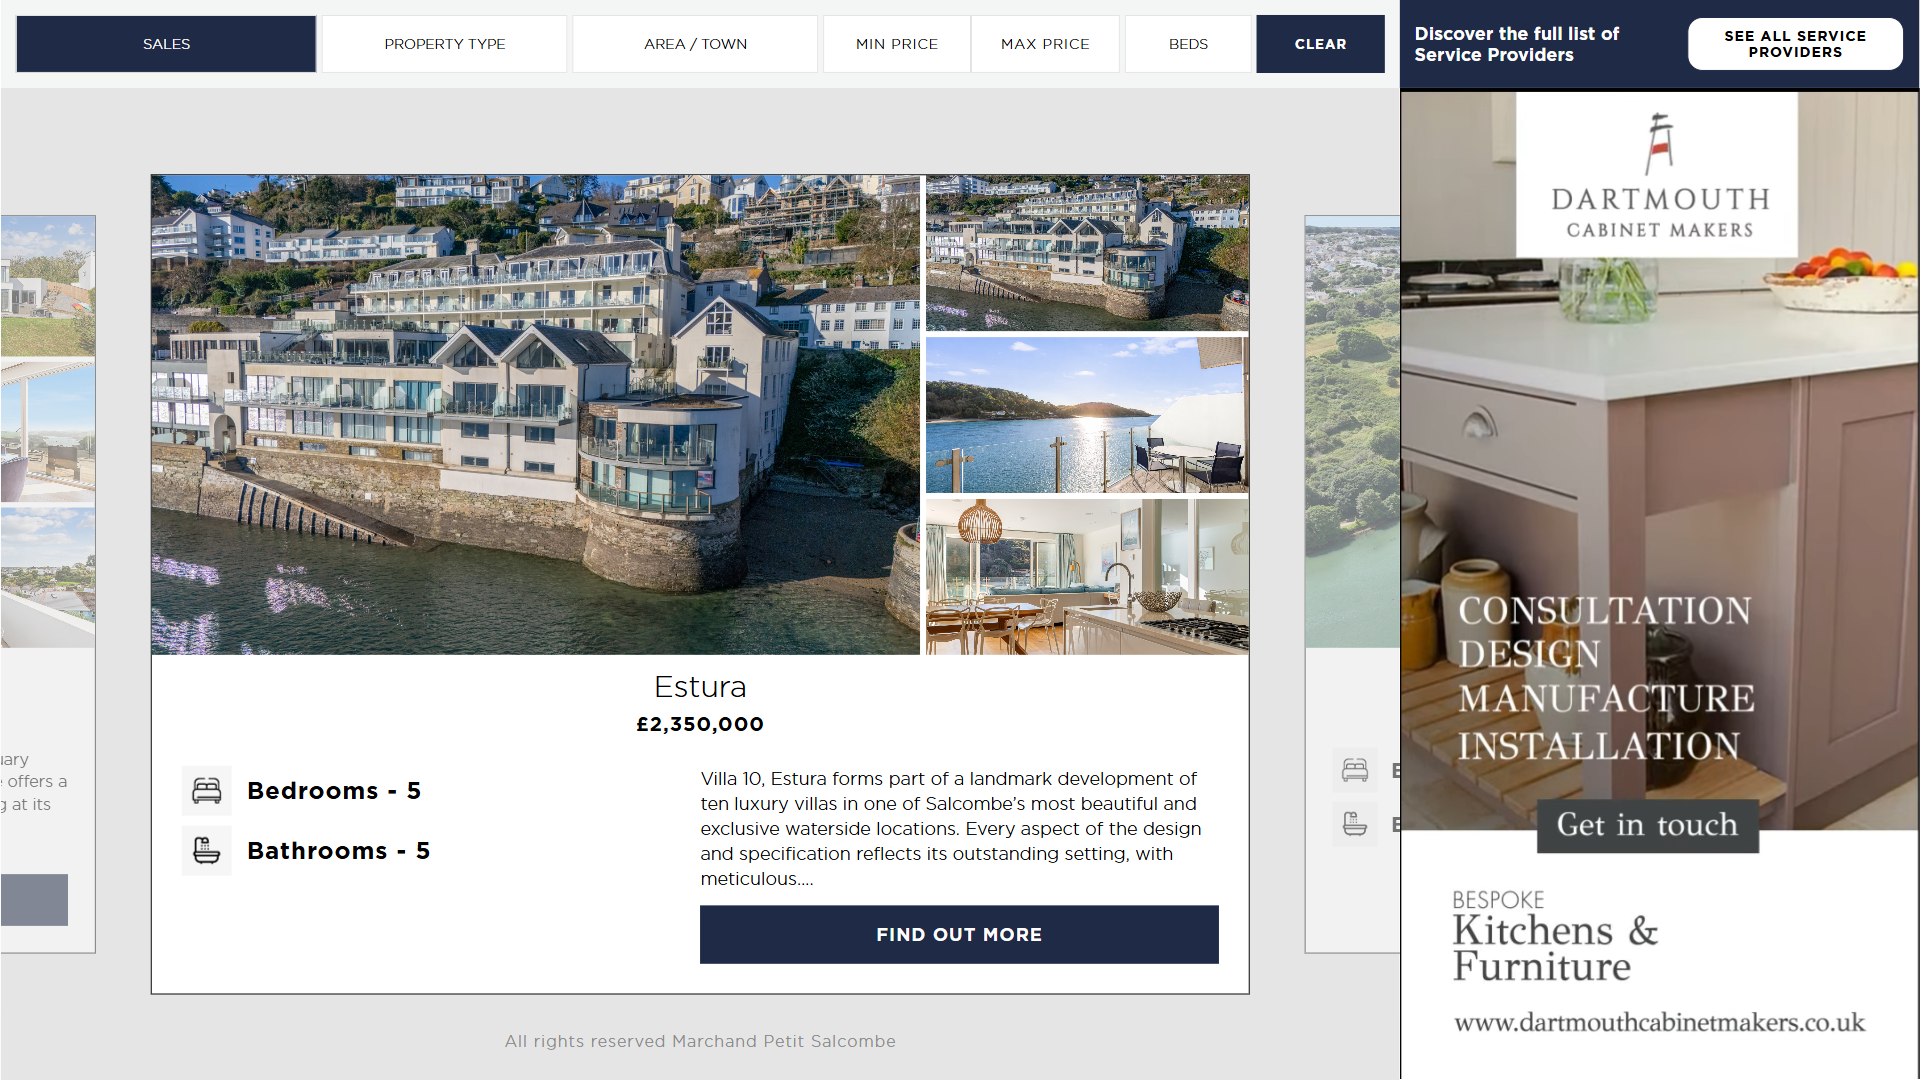Select the Min Price filter
Viewport: 1920px width, 1080px height.
pyautogui.click(x=897, y=44)
